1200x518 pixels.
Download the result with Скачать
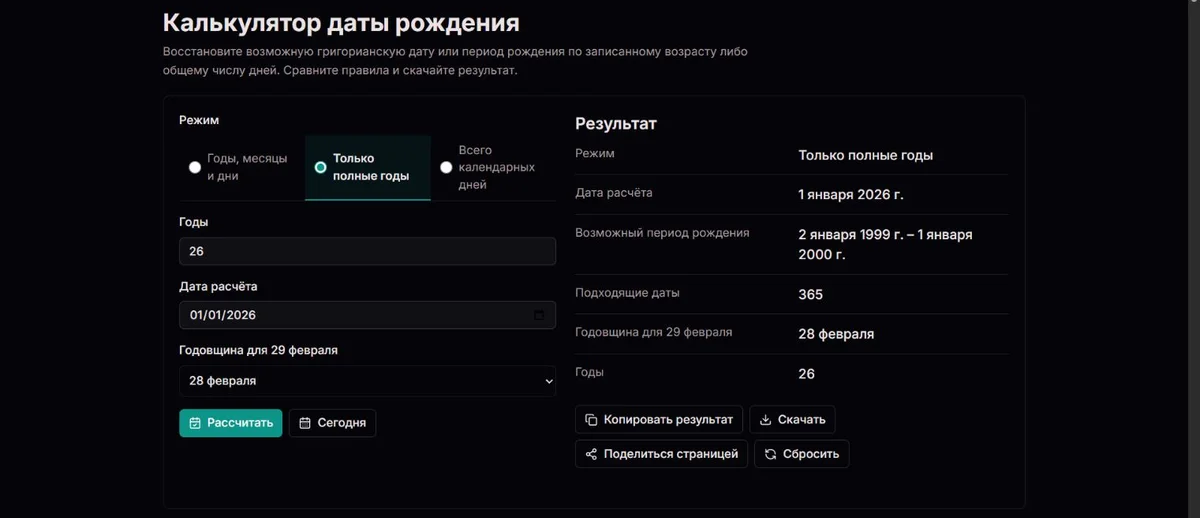[792, 420]
